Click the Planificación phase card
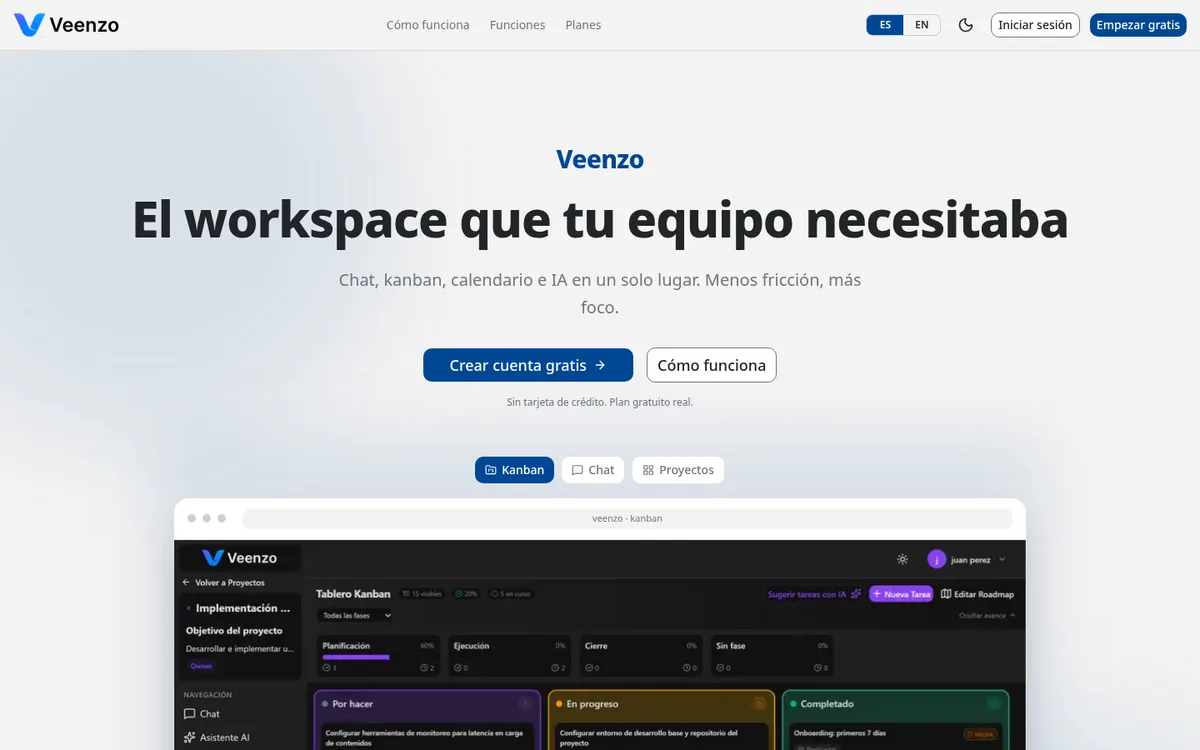 click(378, 656)
